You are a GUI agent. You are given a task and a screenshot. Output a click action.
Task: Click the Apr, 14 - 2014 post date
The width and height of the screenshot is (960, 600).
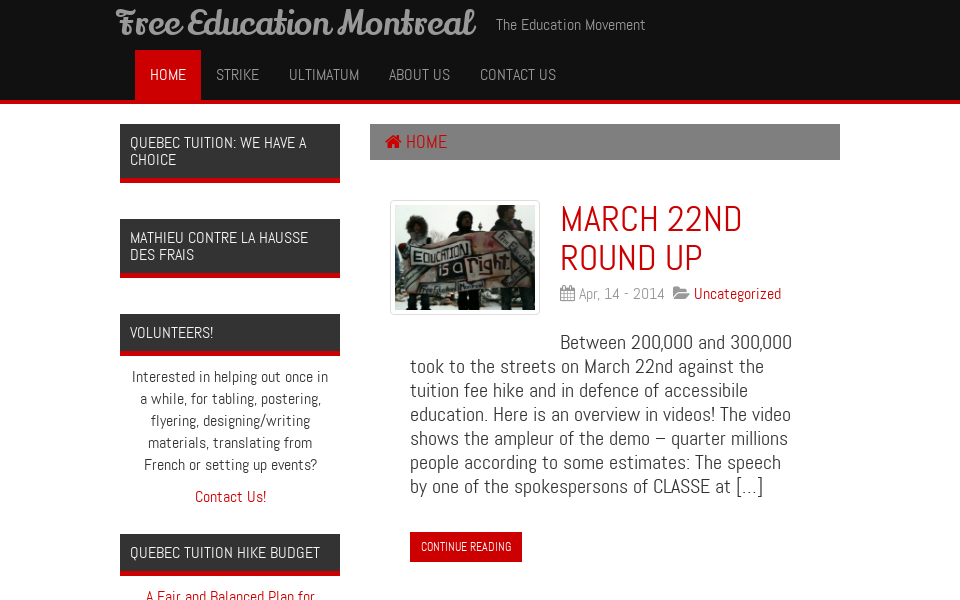click(x=622, y=293)
